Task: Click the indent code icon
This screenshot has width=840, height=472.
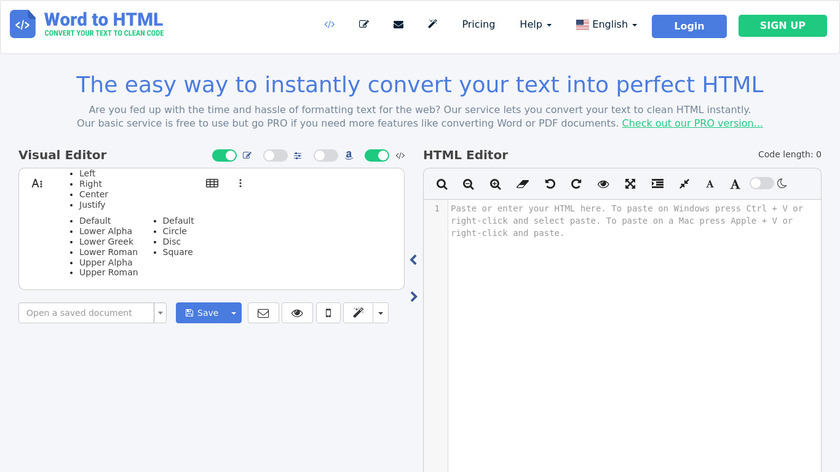Action: 657,184
